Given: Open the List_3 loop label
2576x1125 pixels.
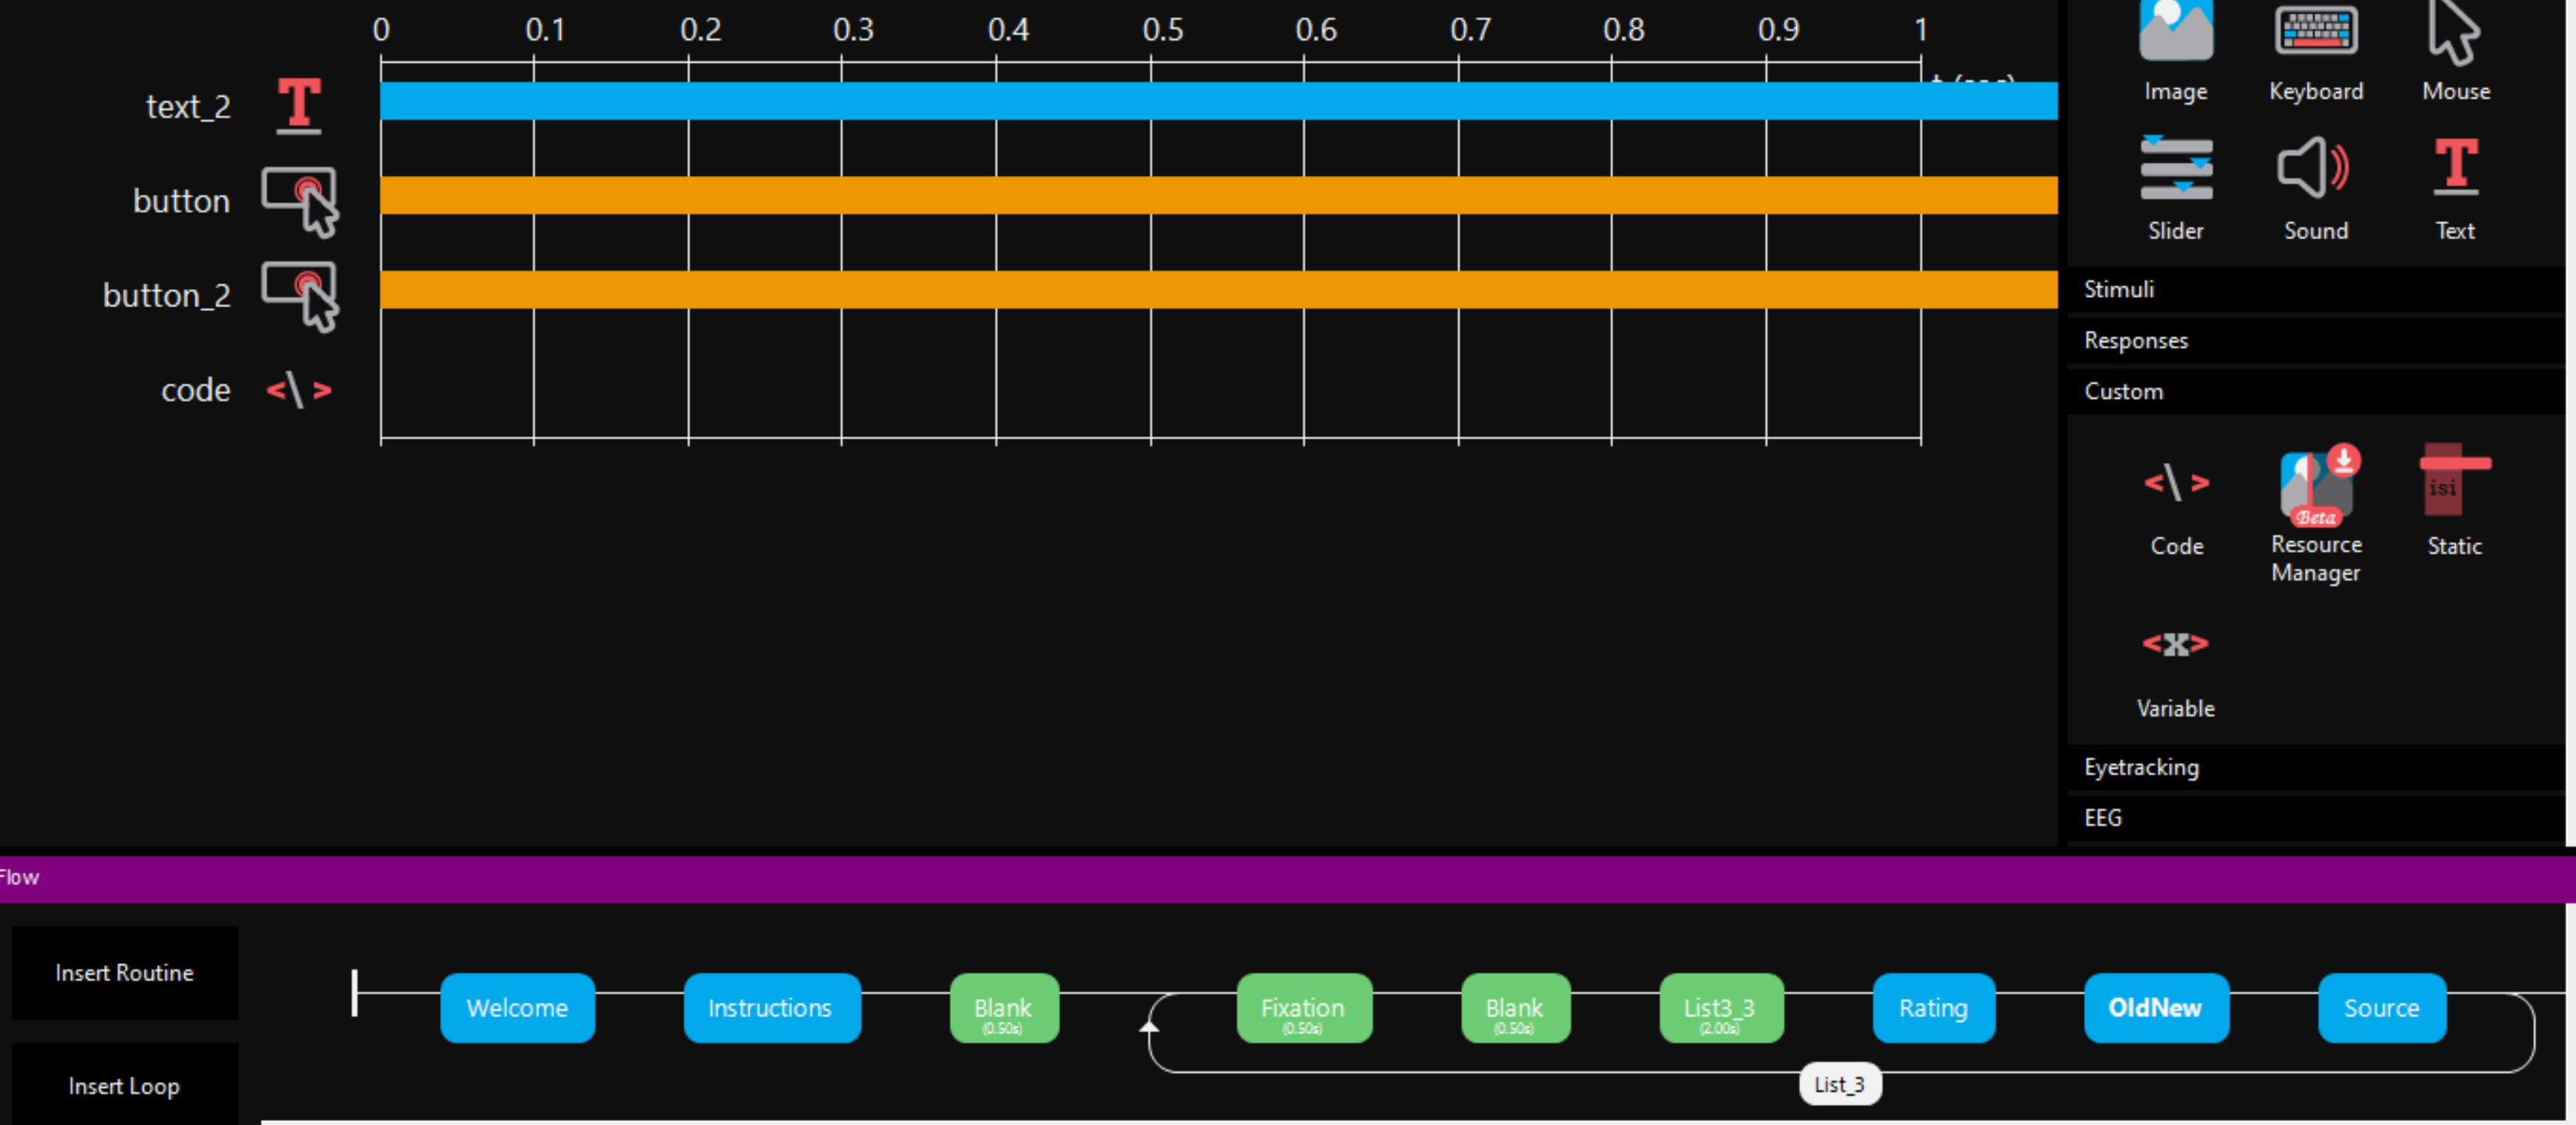Looking at the screenshot, I should pyautogui.click(x=1839, y=1085).
